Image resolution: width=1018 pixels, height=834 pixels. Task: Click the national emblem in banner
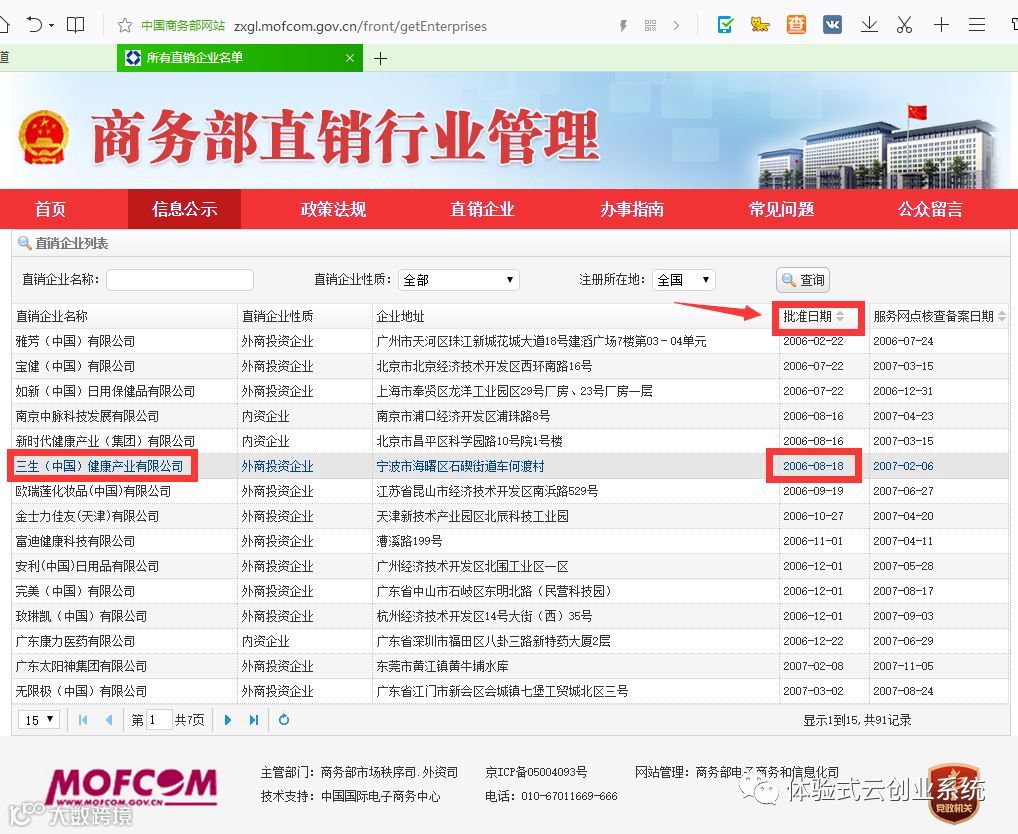pos(43,138)
